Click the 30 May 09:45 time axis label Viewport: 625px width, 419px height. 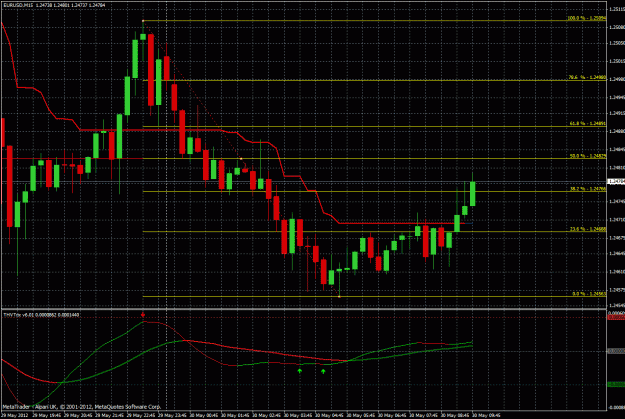486,415
